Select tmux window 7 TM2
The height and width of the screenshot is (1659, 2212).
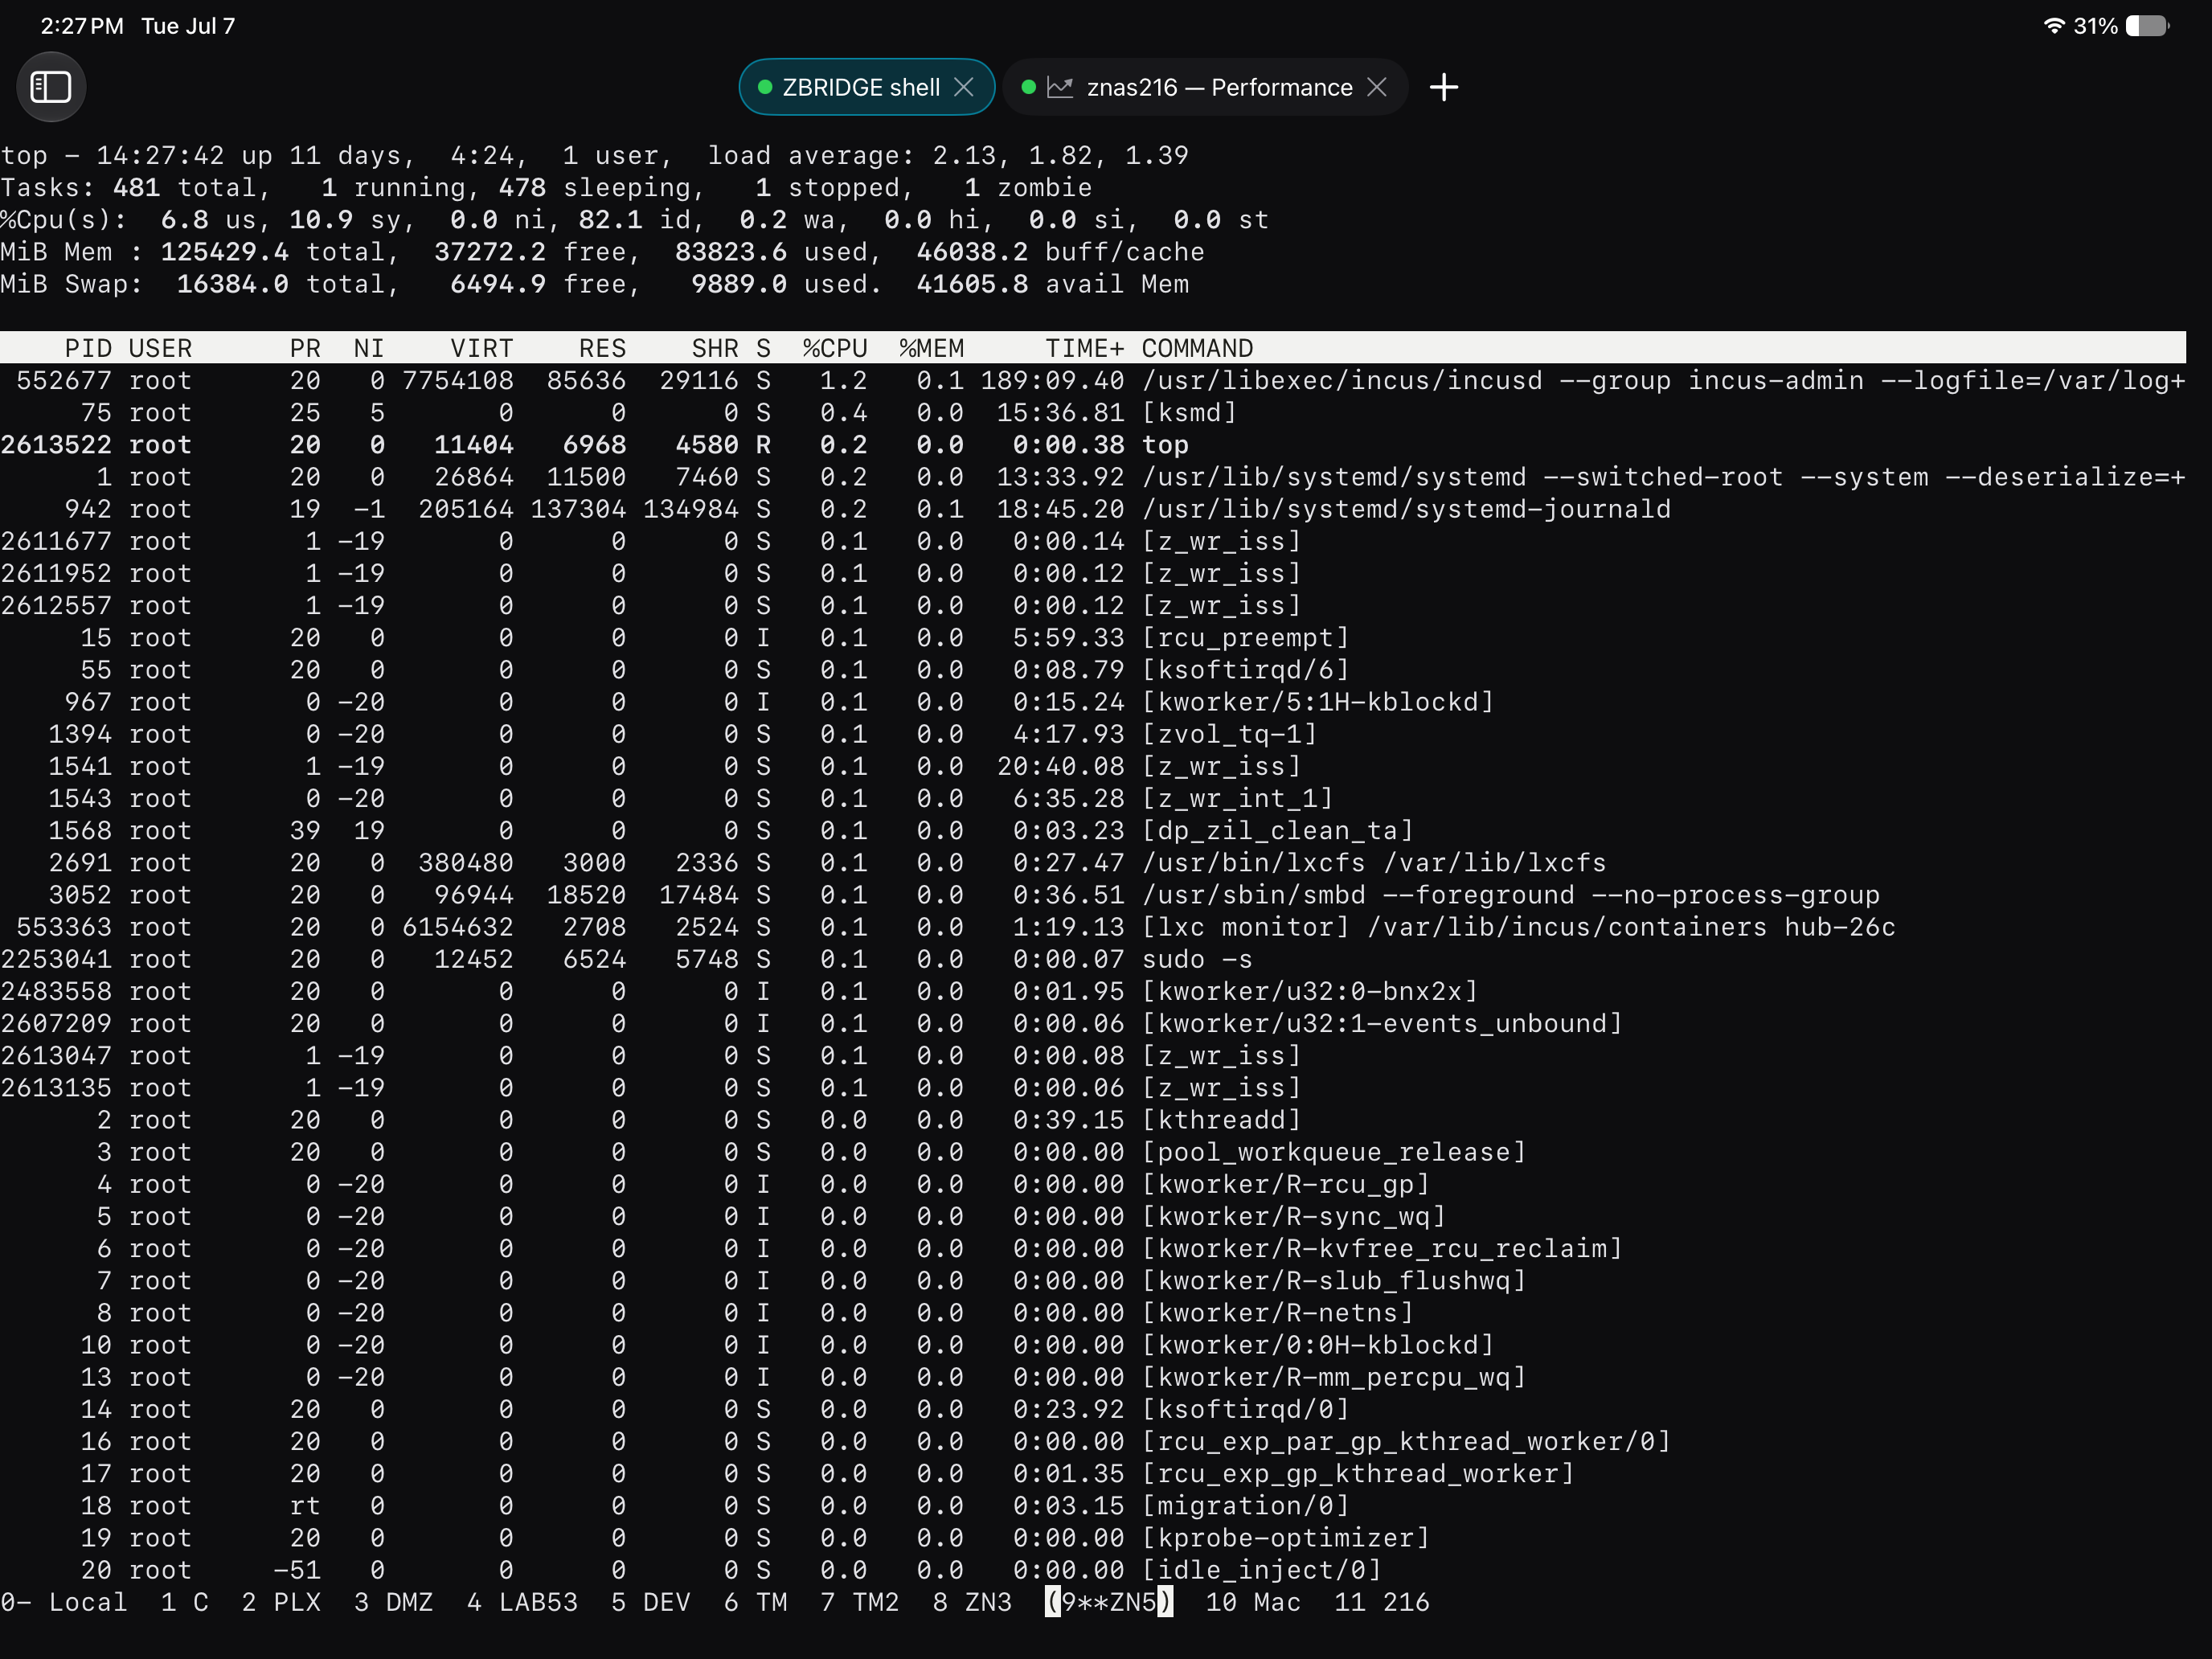point(860,1602)
